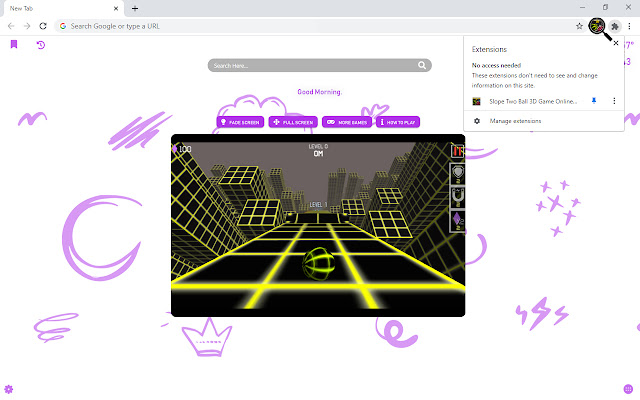Image resolution: width=640 pixels, height=400 pixels.
Task: Open more options for Slope Two Ball extension
Action: [x=614, y=101]
